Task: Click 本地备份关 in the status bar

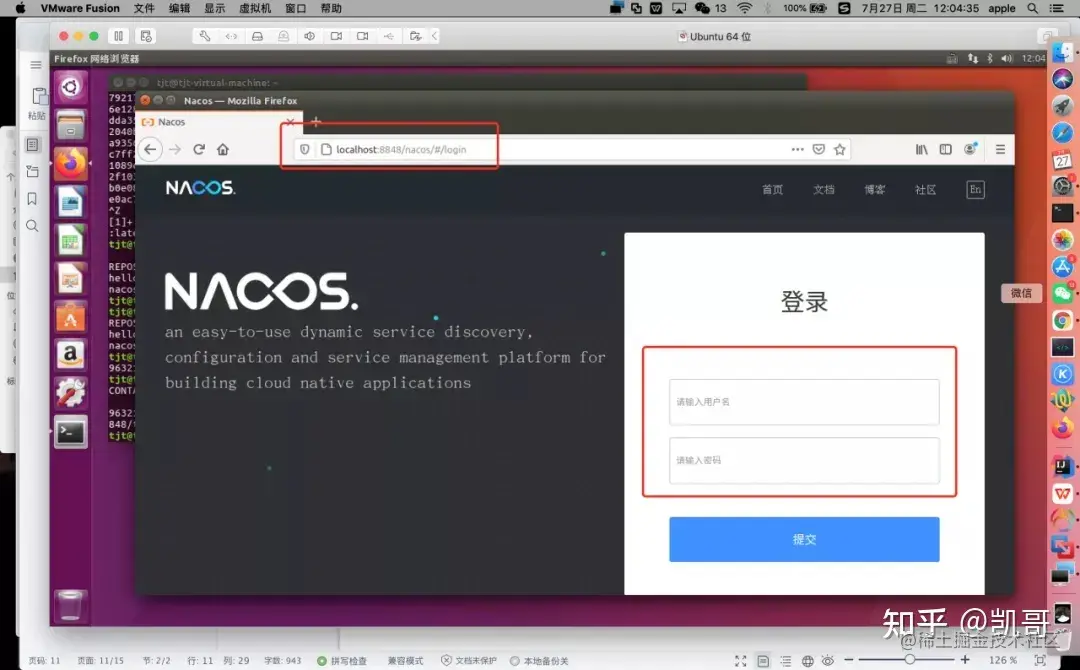Action: tap(539, 660)
